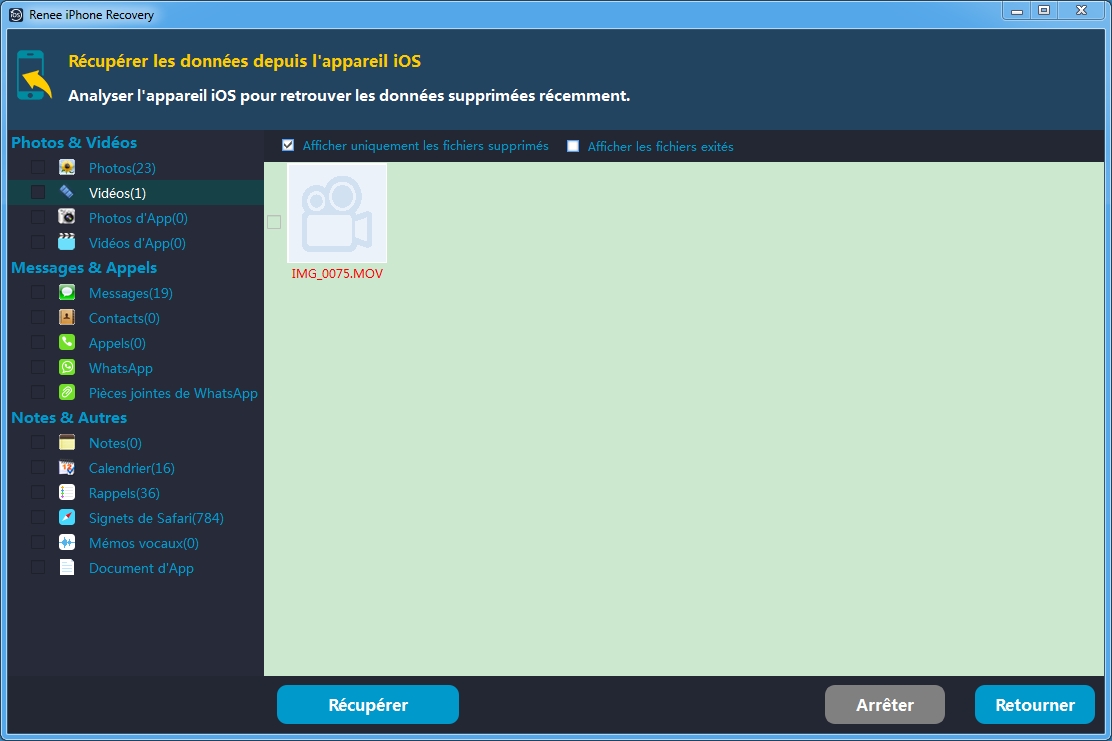Select the Notes(0) category

[115, 443]
